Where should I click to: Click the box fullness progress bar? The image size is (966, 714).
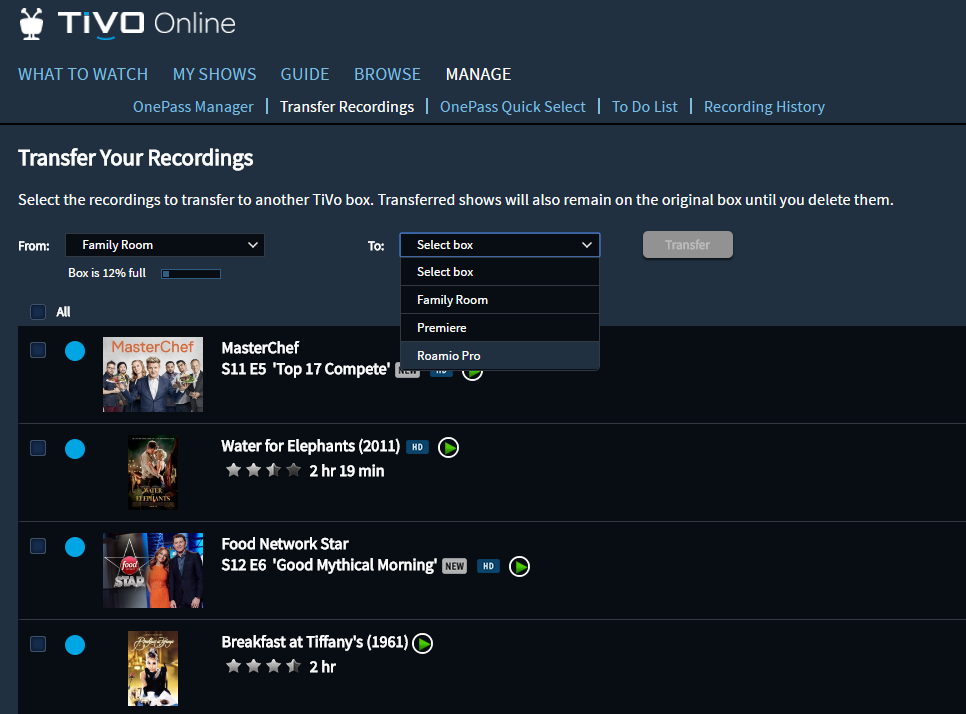191,274
